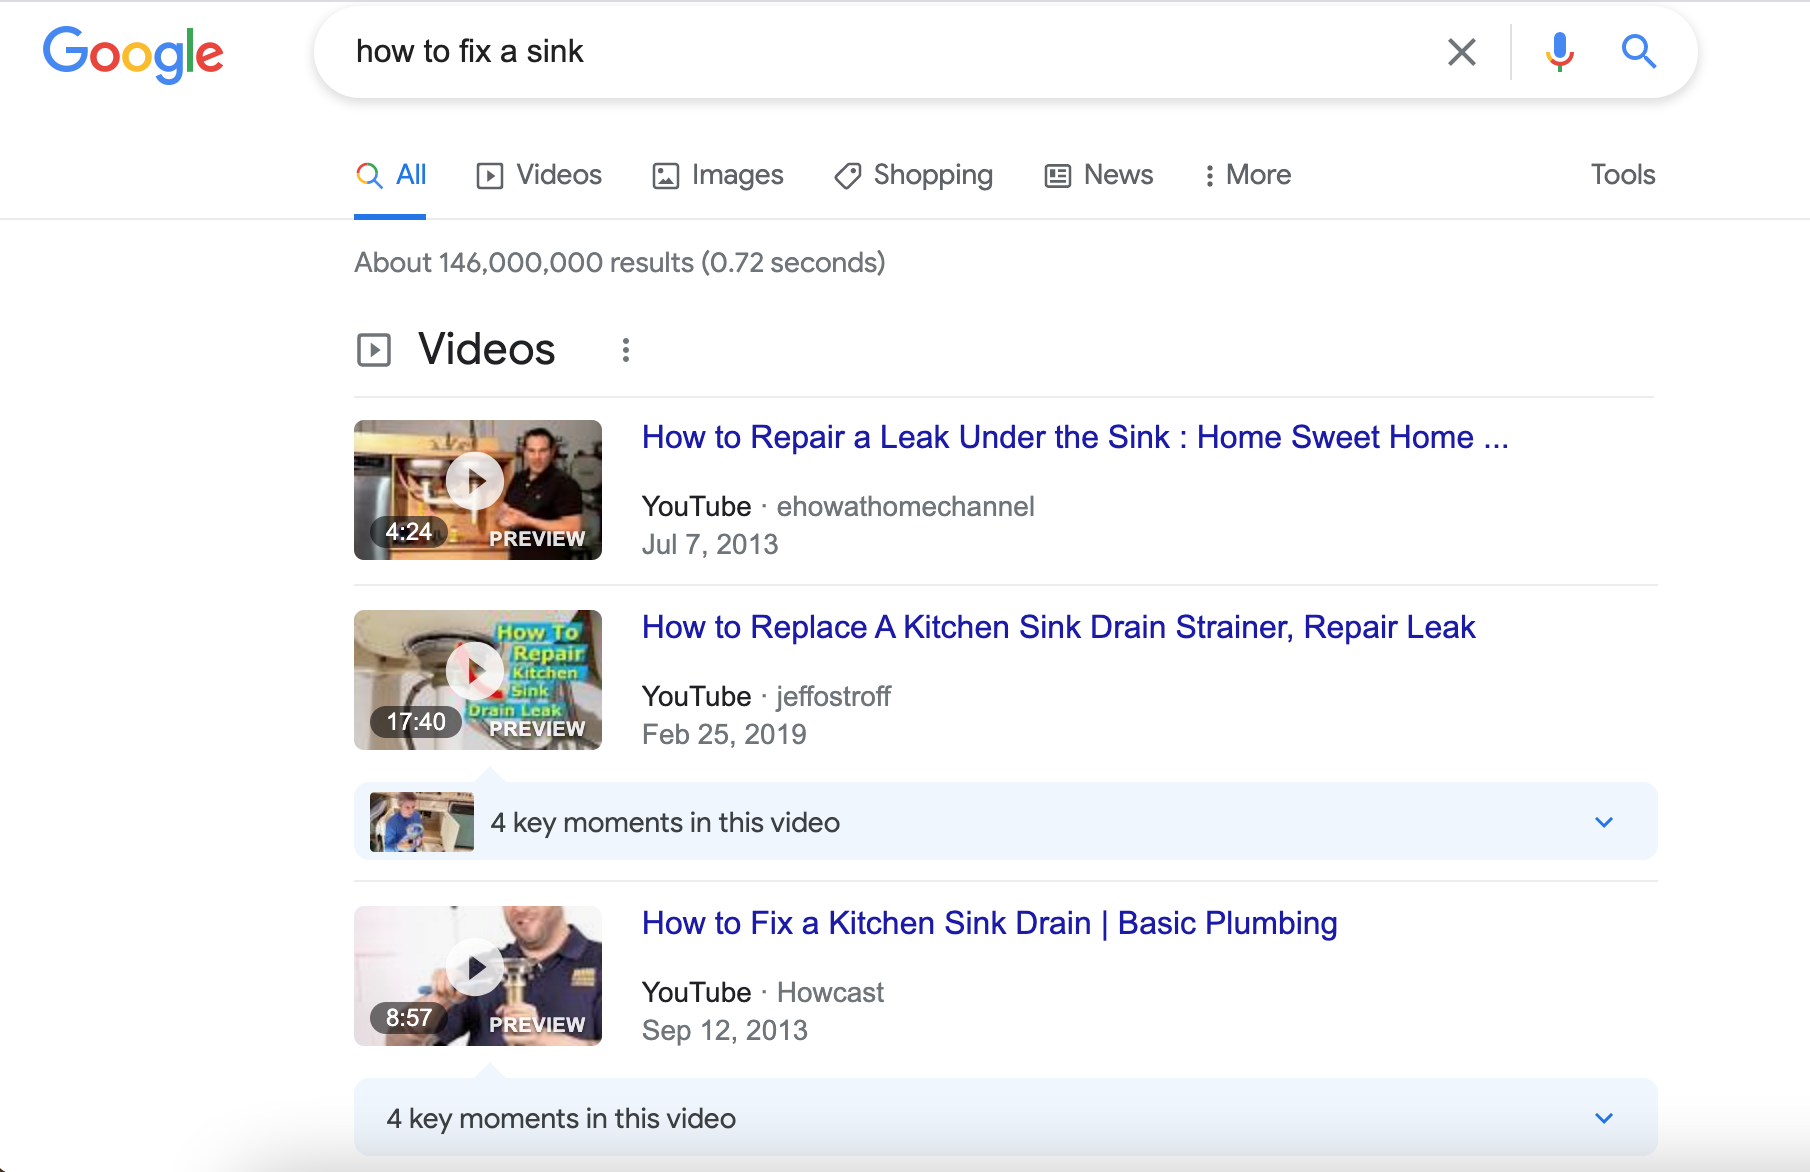Play the 8:57 Howcast video thumbnail

pyautogui.click(x=478, y=976)
